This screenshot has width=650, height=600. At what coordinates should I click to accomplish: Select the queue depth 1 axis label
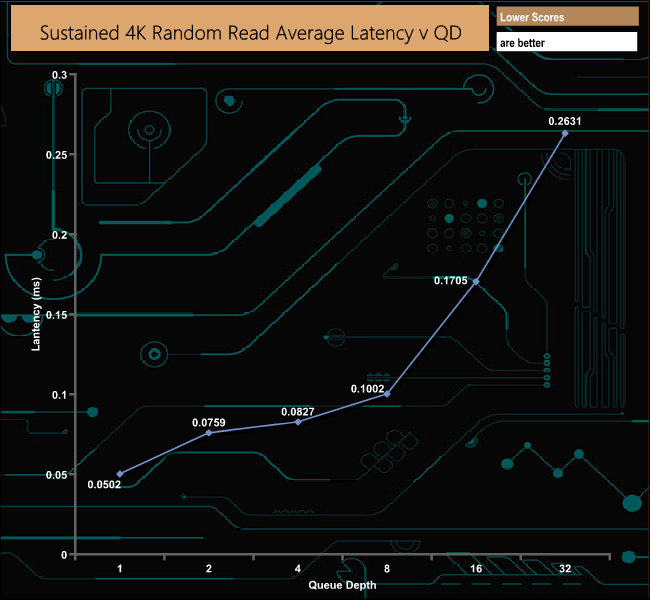pos(120,568)
